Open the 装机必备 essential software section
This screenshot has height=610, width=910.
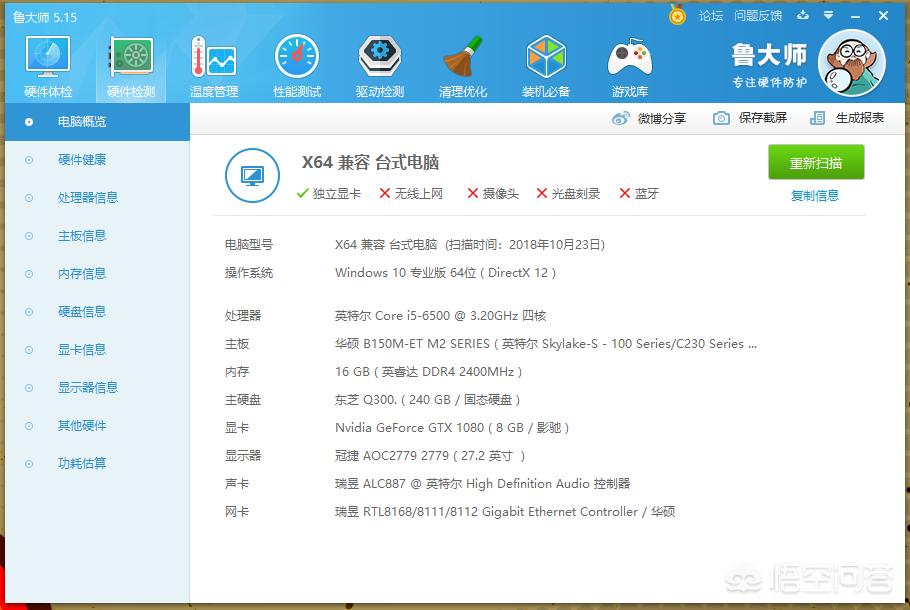tap(546, 66)
